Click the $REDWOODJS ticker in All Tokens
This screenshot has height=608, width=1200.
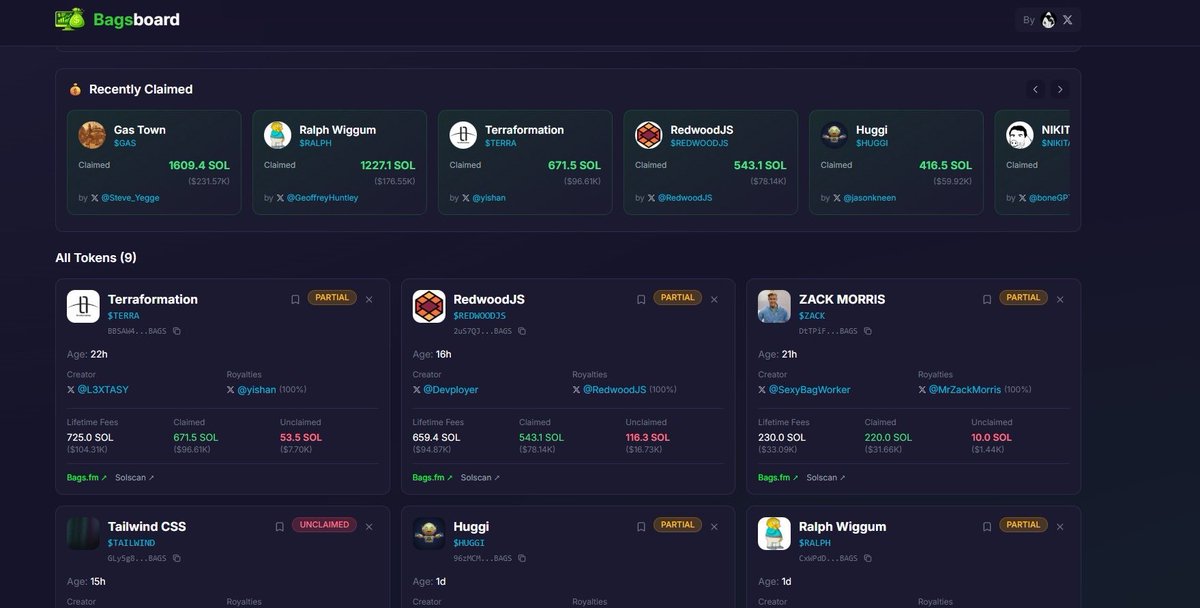[479, 316]
